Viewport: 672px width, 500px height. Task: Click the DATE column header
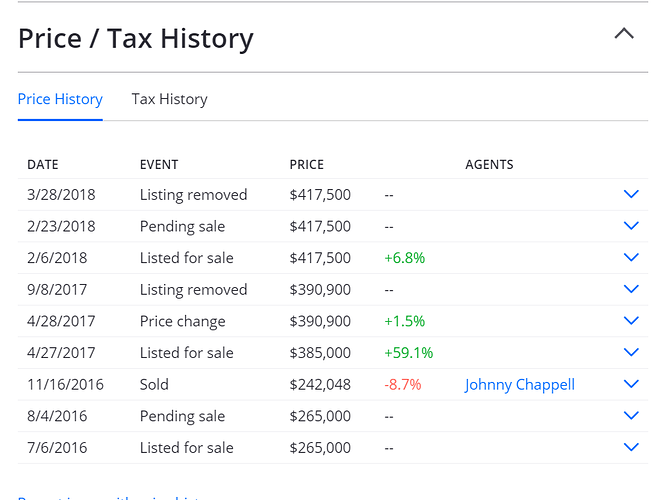pyautogui.click(x=43, y=165)
